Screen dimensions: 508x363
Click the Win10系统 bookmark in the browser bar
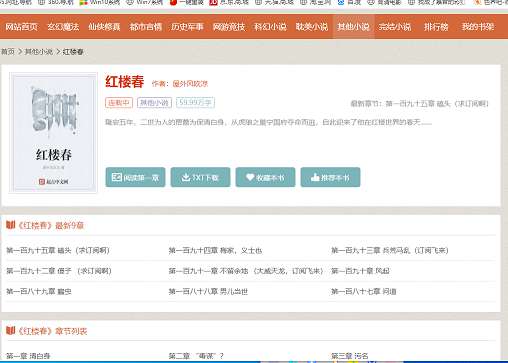click(100, 2)
